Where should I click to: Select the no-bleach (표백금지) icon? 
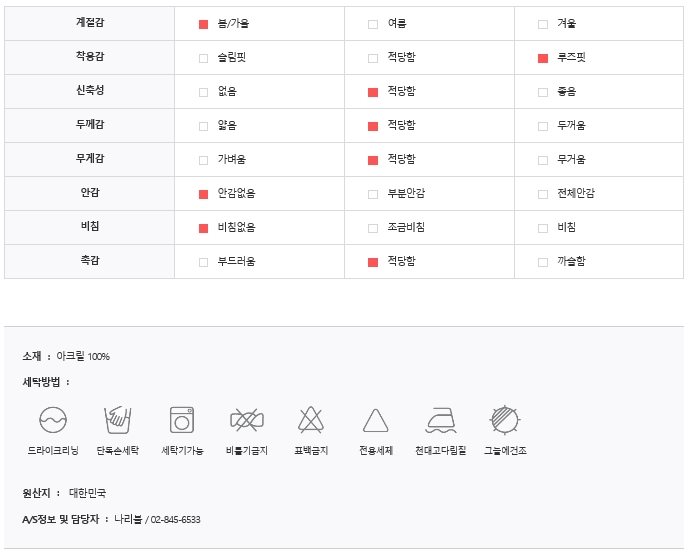[x=311, y=420]
